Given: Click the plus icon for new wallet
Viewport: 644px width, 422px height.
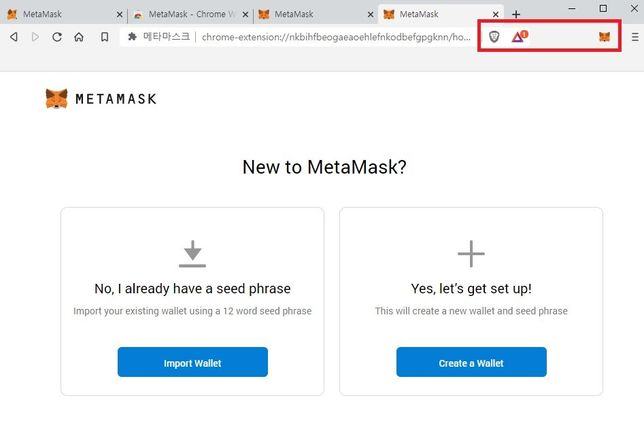Looking at the screenshot, I should click(471, 254).
